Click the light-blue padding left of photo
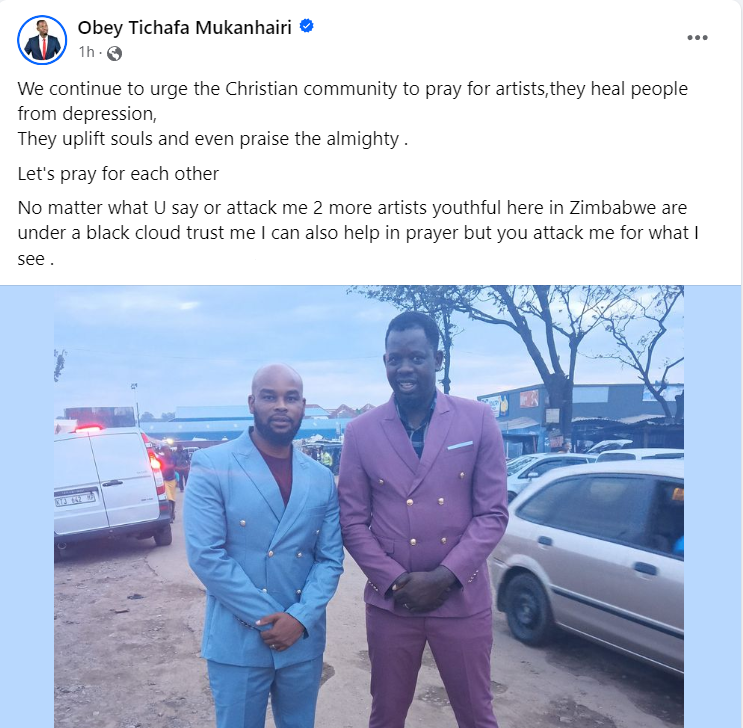This screenshot has height=728, width=743. point(27,506)
